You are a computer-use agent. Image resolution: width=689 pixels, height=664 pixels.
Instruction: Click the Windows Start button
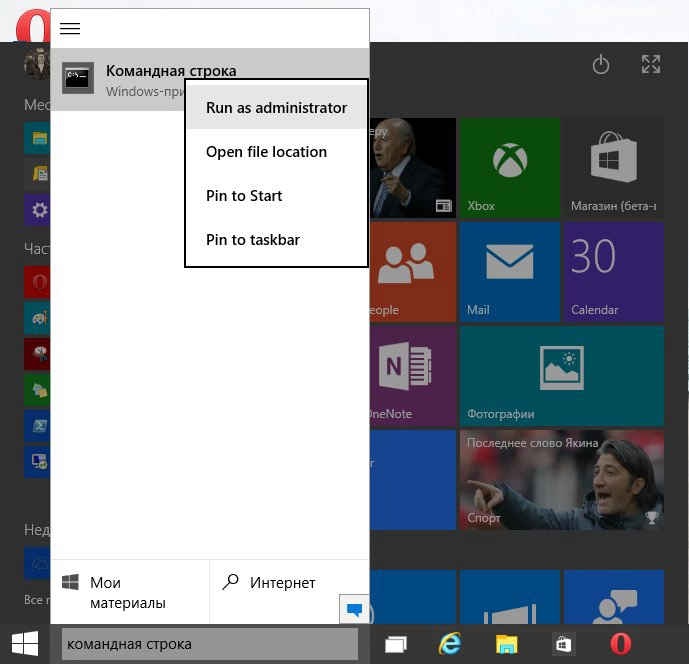(25, 643)
